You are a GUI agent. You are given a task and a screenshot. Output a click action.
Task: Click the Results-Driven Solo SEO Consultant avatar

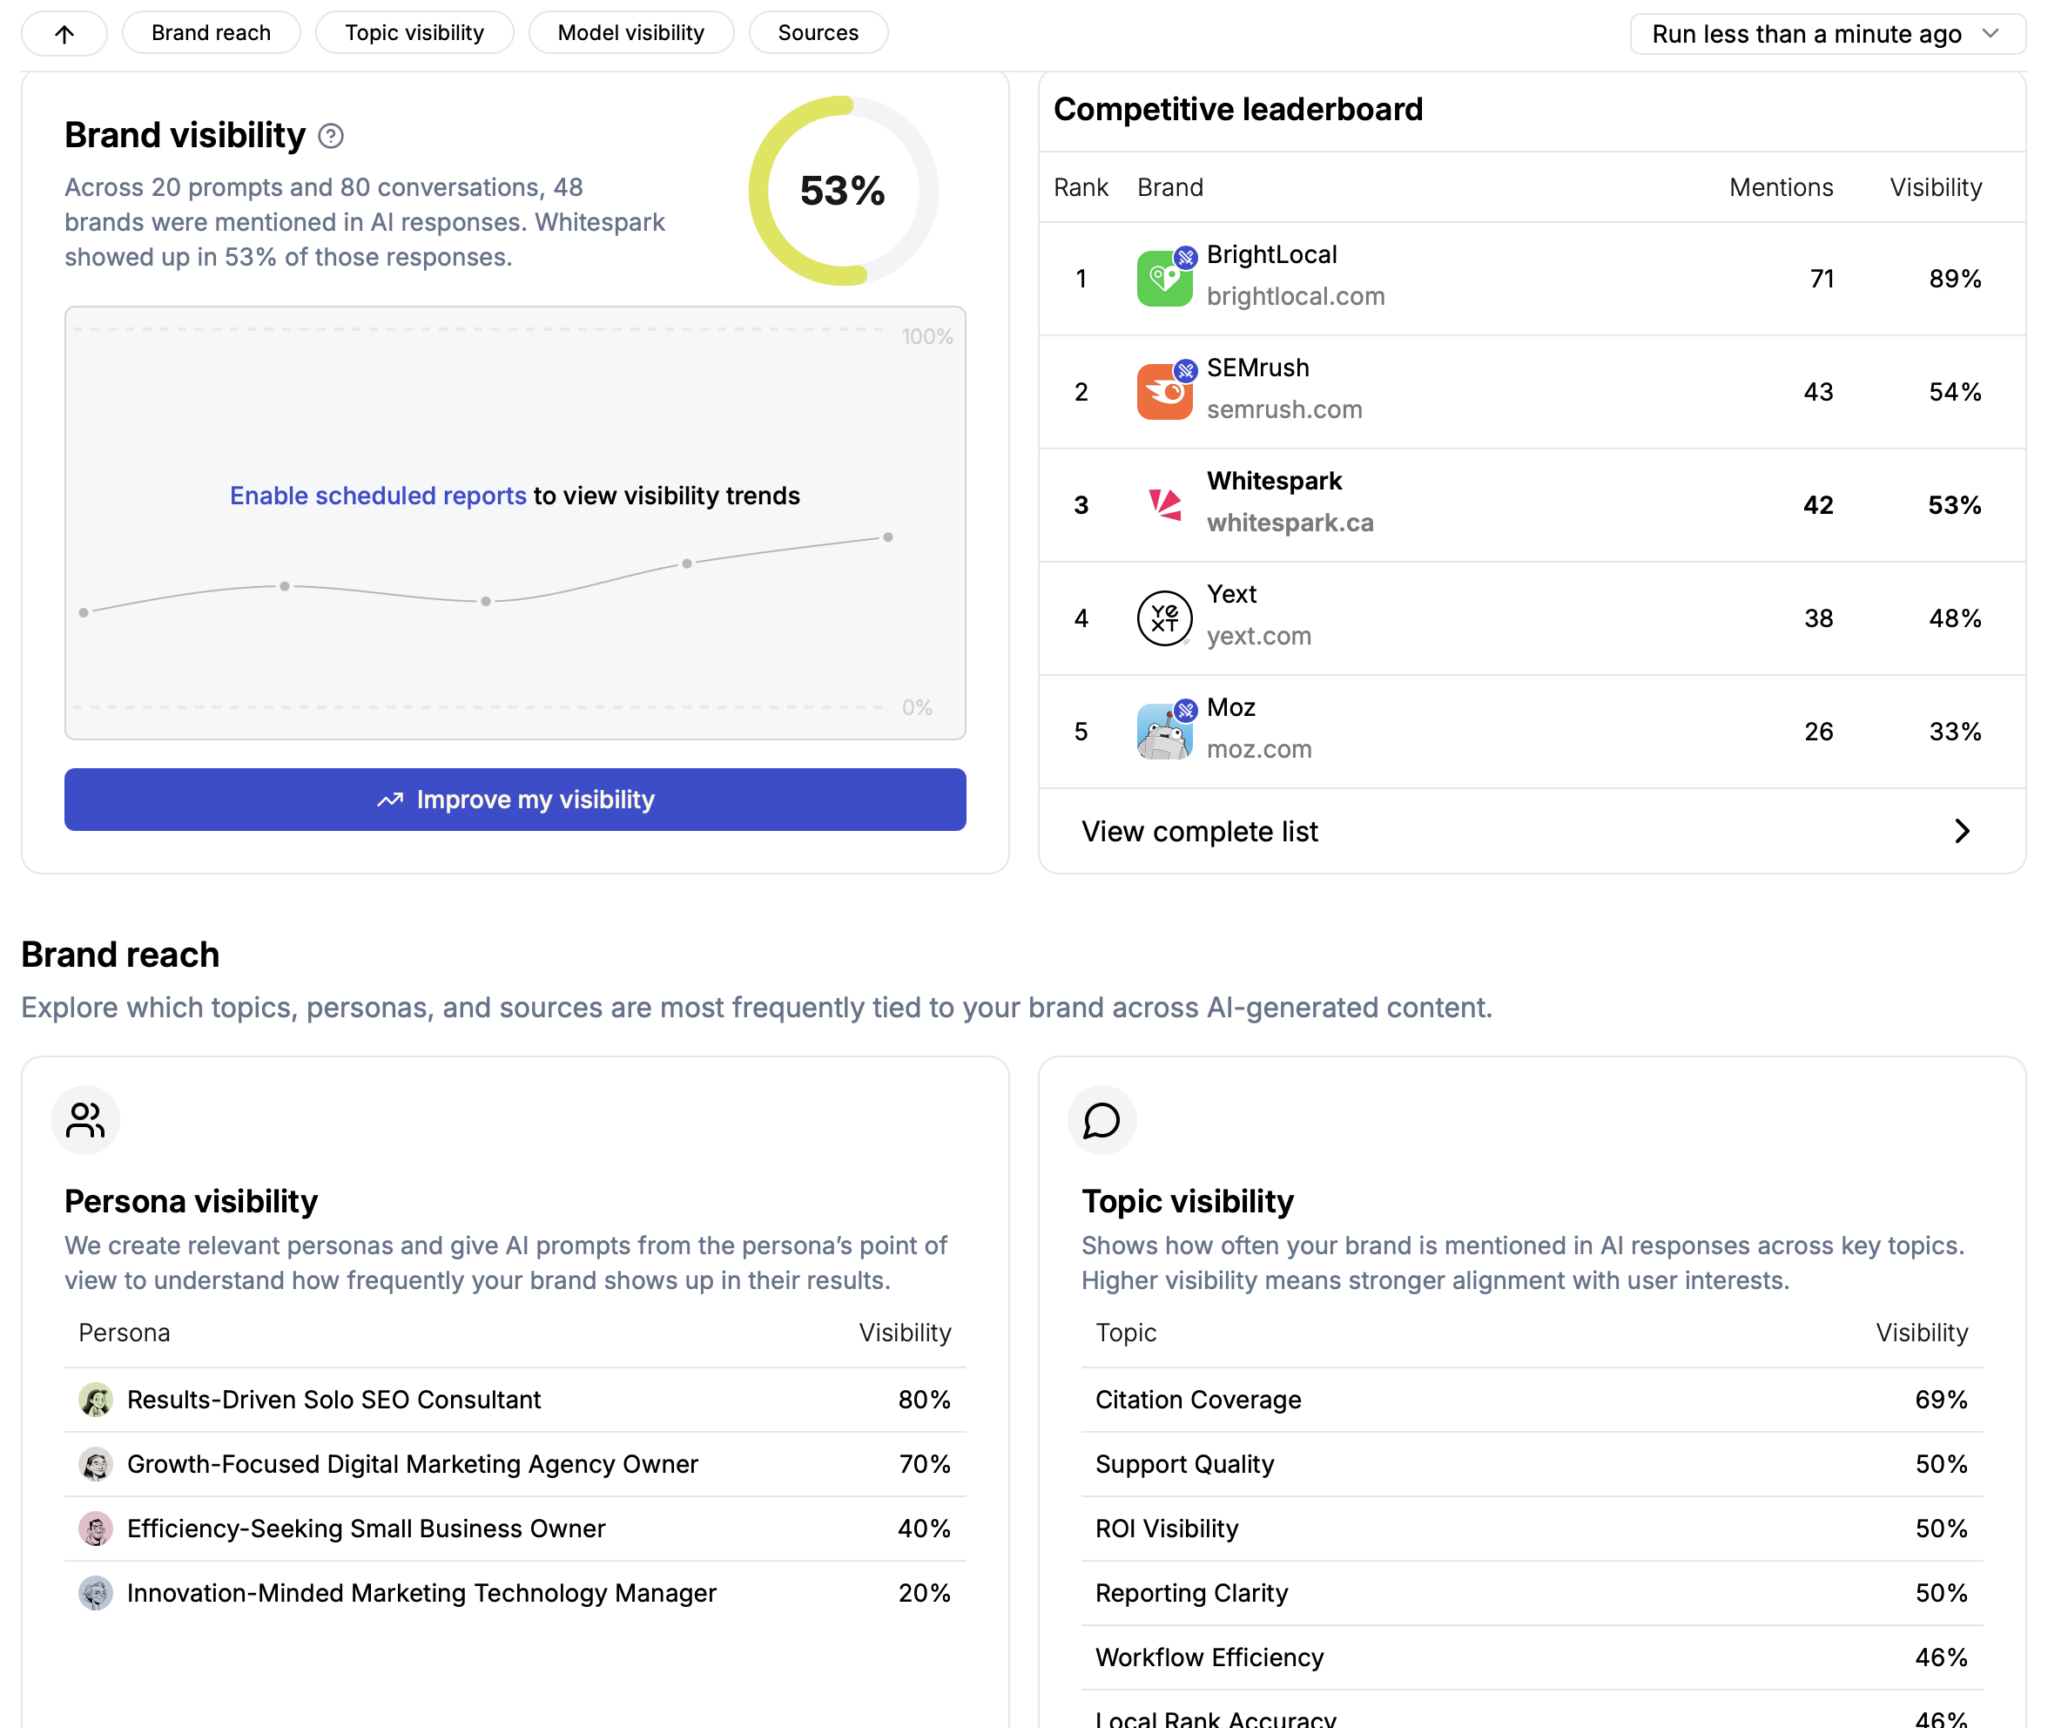[96, 1400]
